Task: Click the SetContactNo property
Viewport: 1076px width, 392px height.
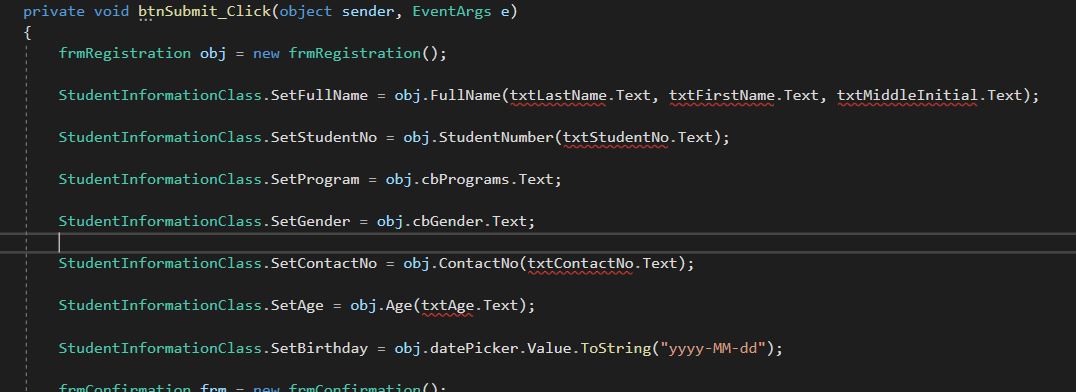Action: click(324, 263)
